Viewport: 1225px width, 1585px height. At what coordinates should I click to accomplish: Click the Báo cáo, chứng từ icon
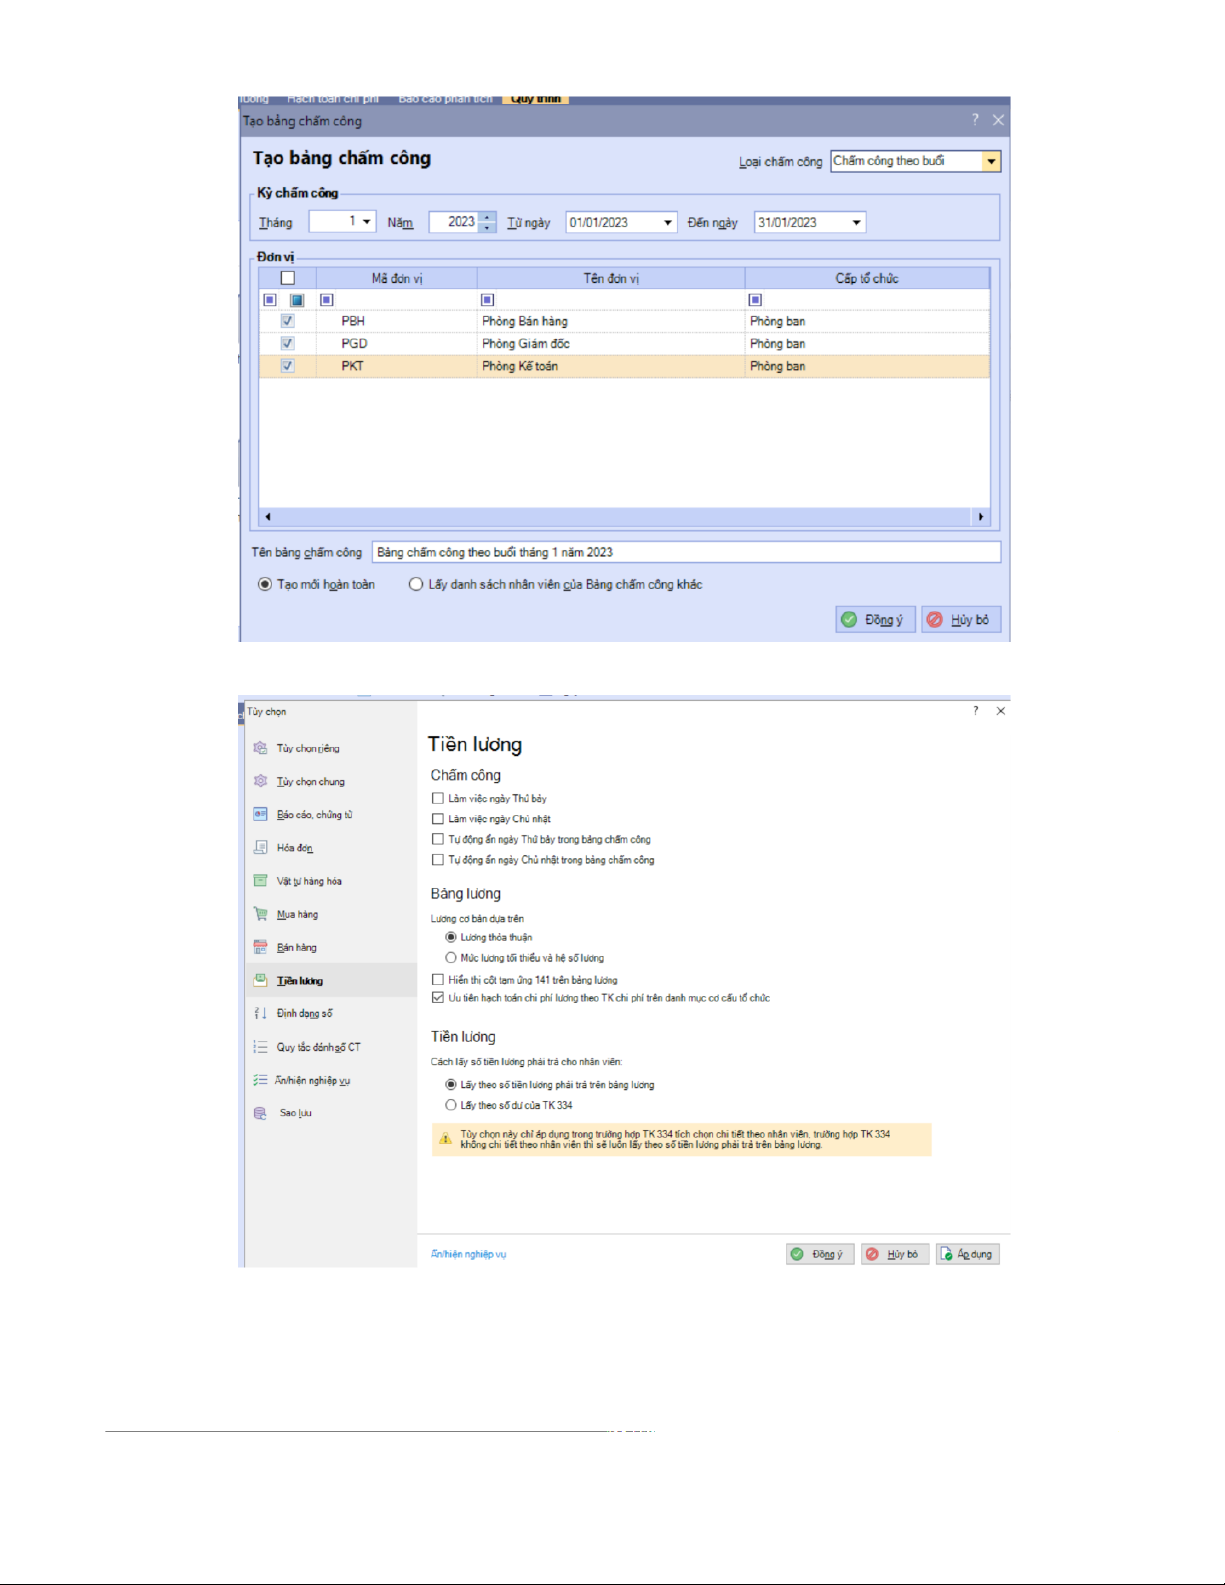260,815
